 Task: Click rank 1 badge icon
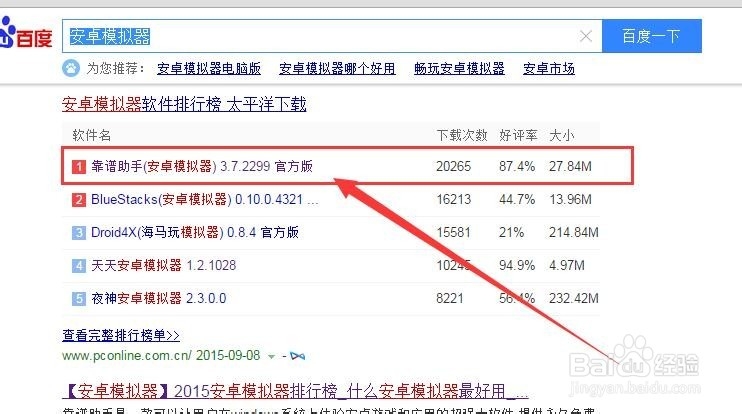(x=79, y=167)
